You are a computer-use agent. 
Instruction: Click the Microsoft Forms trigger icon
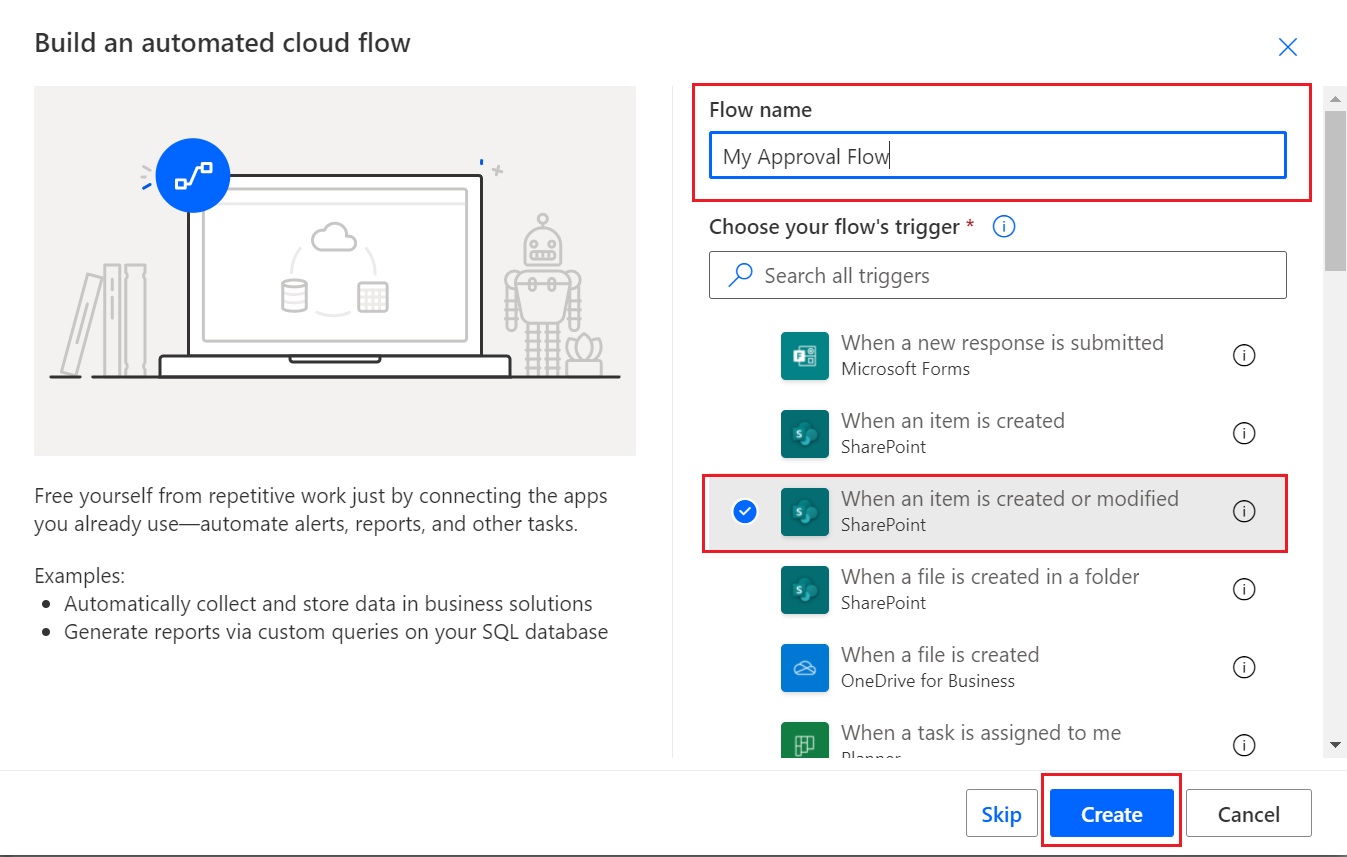tap(805, 356)
